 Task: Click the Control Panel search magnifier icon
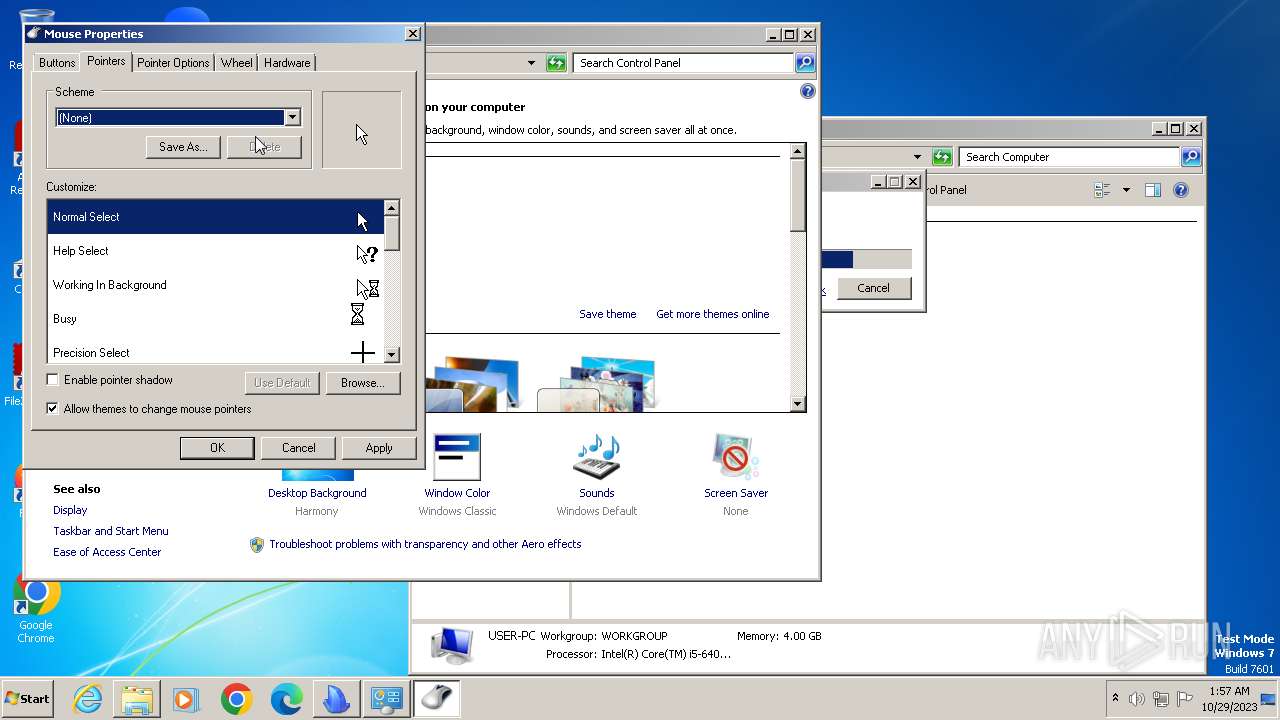(x=805, y=63)
